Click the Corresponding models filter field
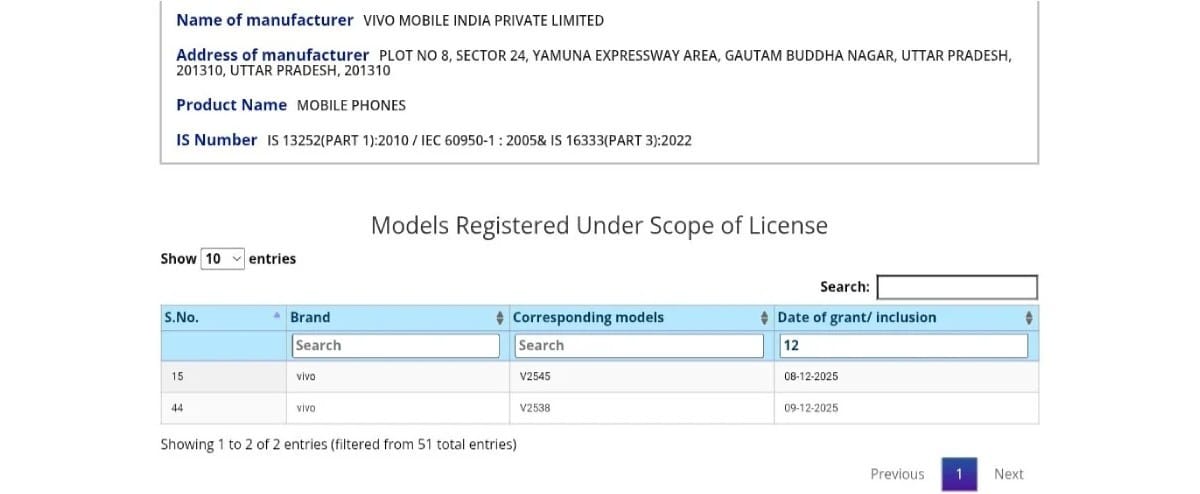1200x494 pixels. [x=639, y=345]
